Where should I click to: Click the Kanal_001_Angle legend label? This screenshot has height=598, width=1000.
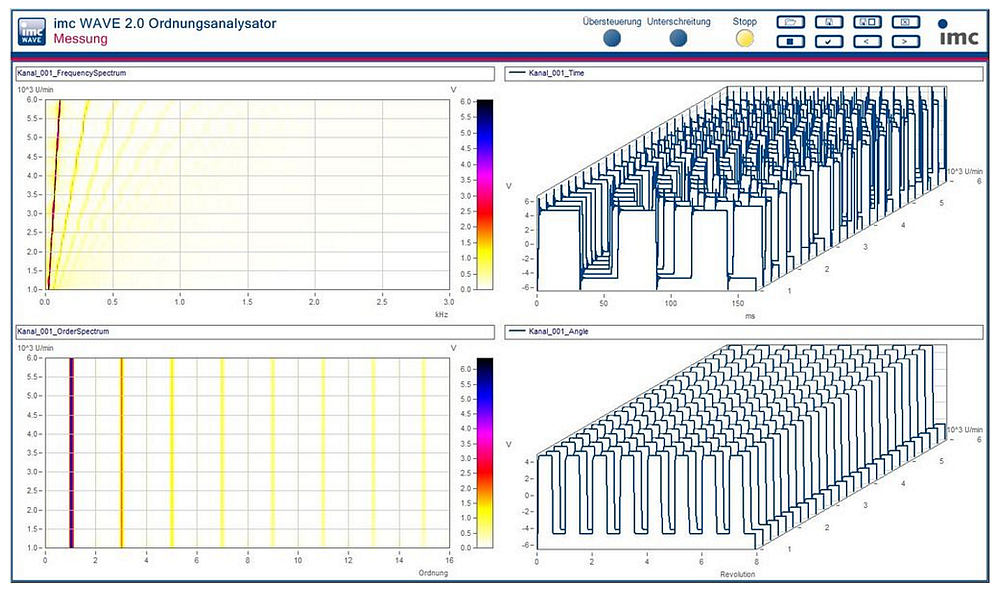point(559,332)
